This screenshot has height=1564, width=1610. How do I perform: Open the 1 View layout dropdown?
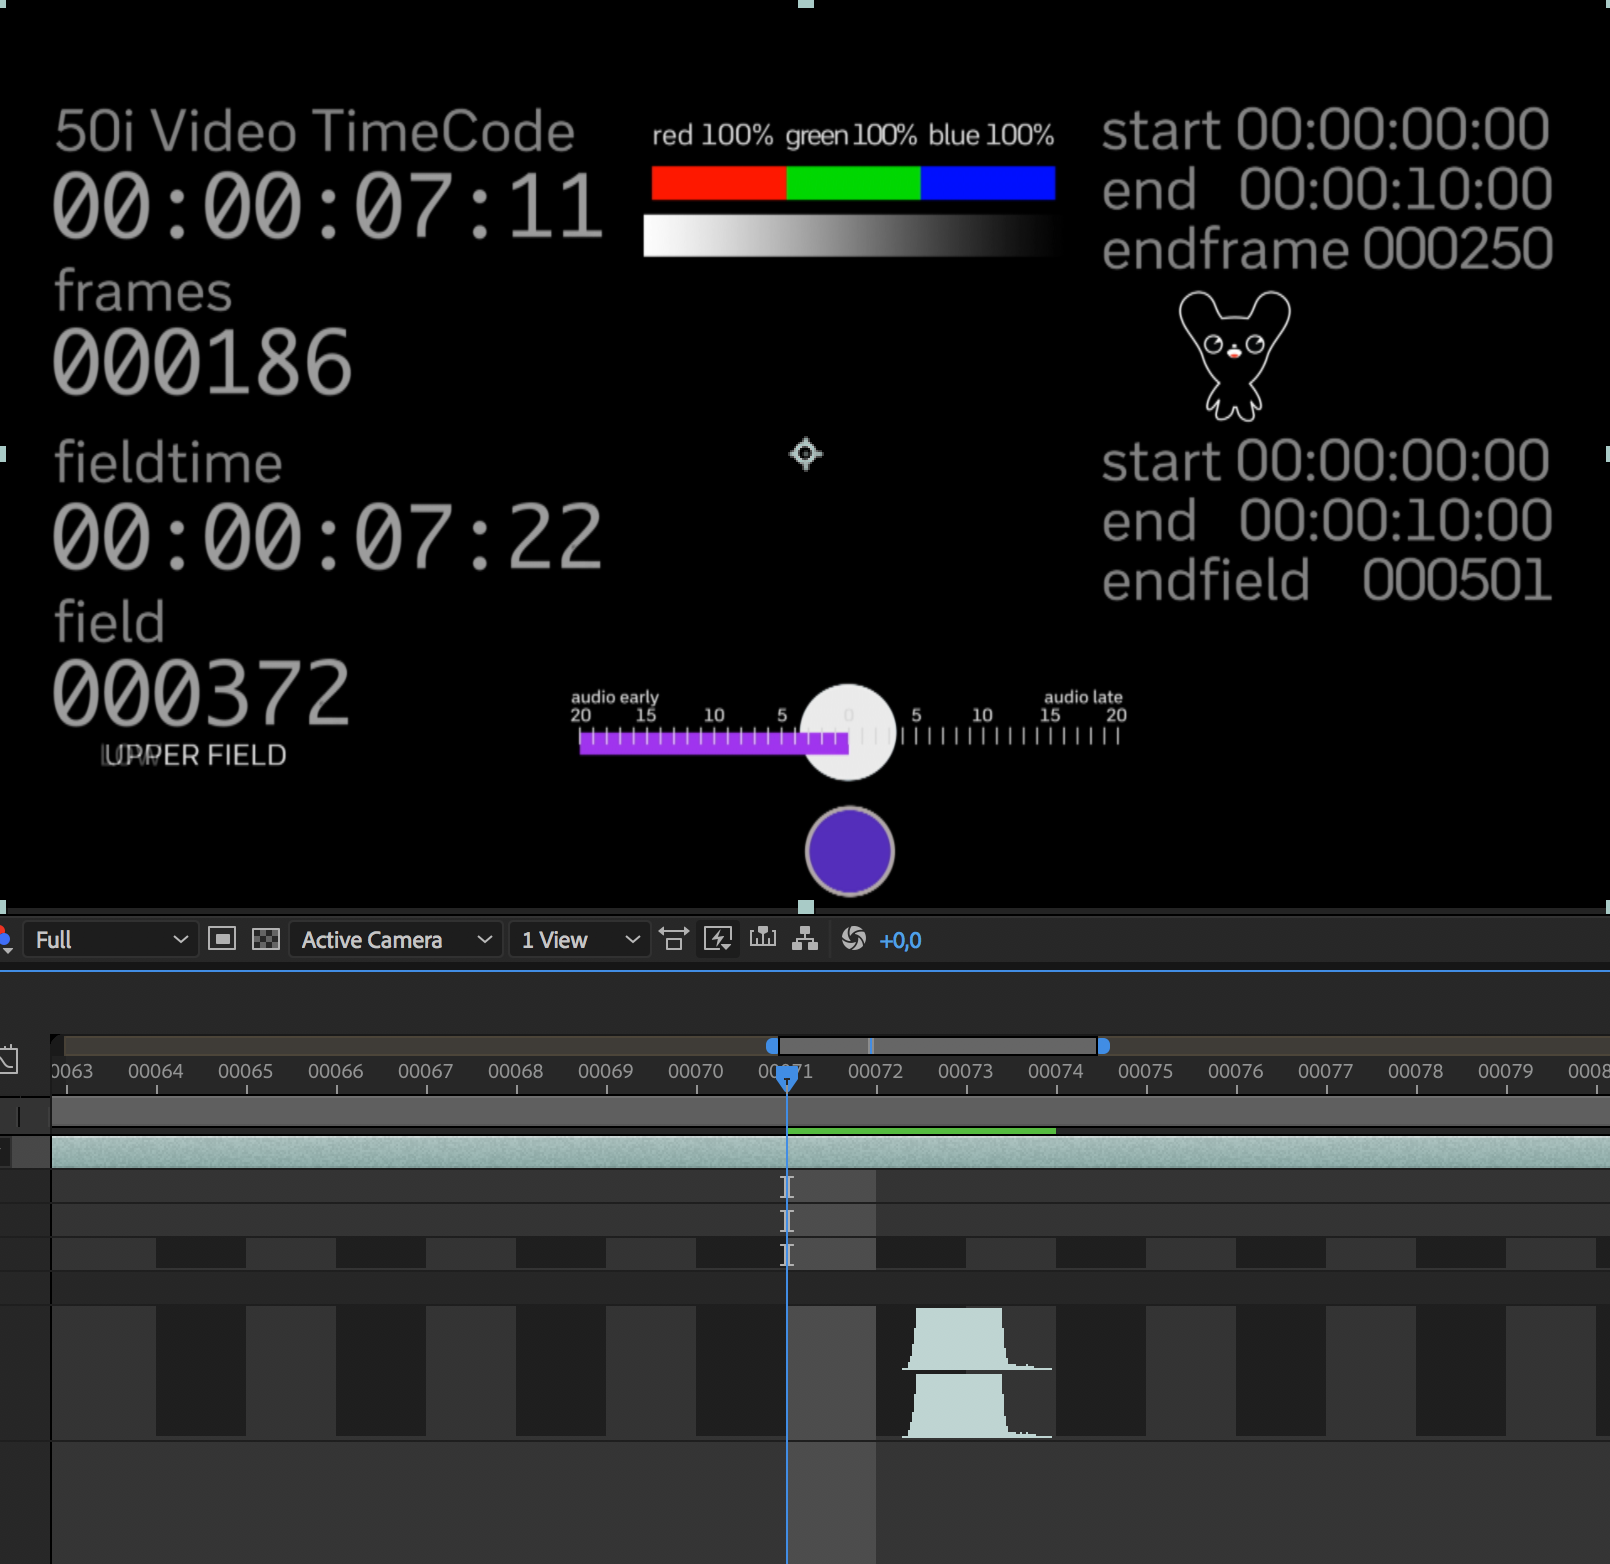[x=579, y=940]
